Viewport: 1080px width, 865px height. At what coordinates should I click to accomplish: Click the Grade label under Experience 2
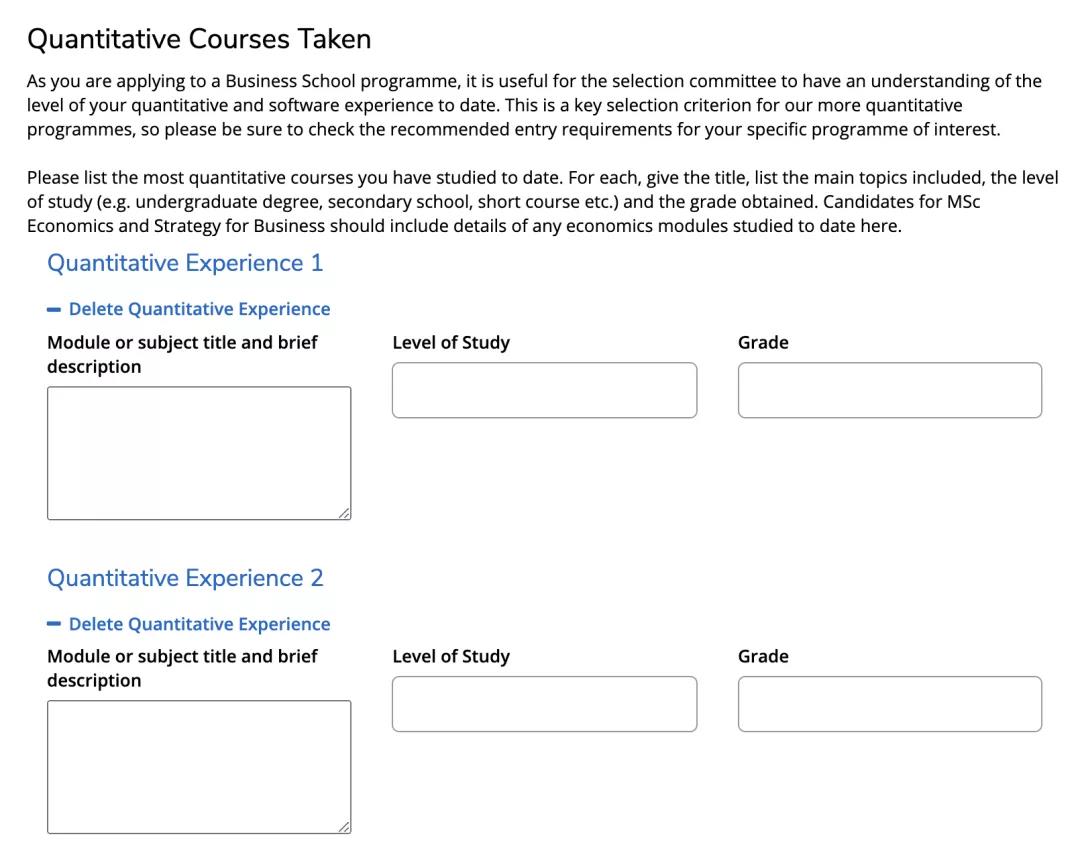[763, 657]
